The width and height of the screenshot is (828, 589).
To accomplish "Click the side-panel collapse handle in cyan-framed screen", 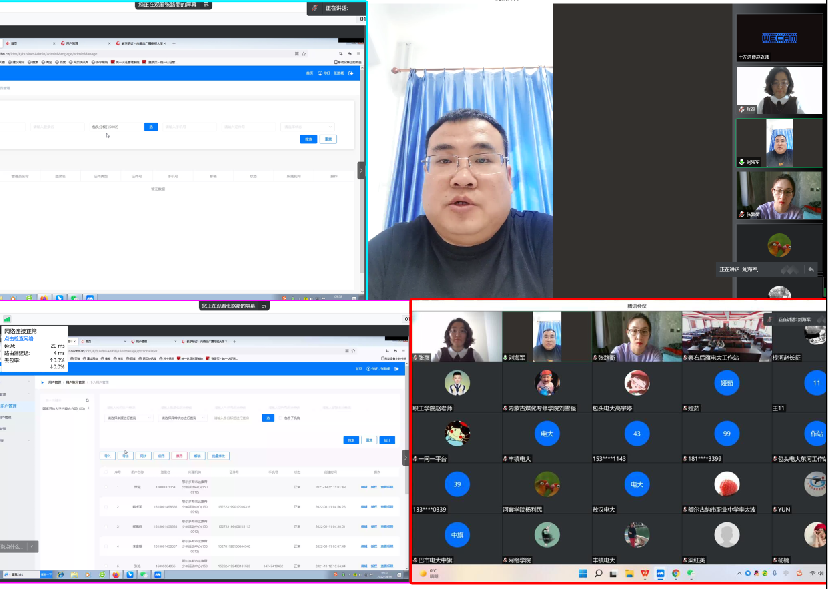I will (362, 170).
